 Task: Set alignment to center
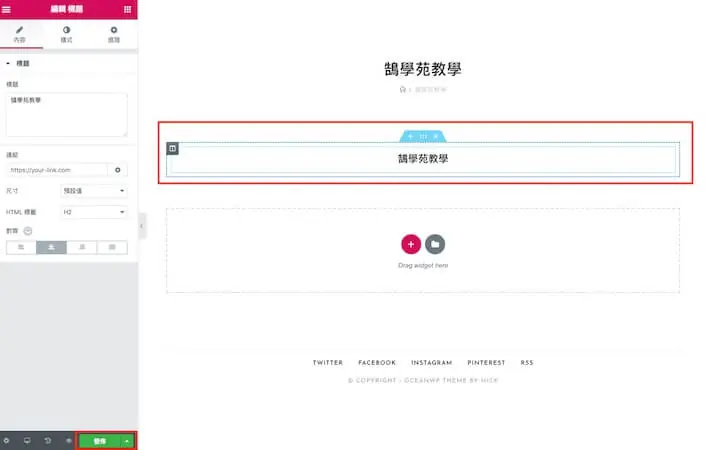(51, 247)
